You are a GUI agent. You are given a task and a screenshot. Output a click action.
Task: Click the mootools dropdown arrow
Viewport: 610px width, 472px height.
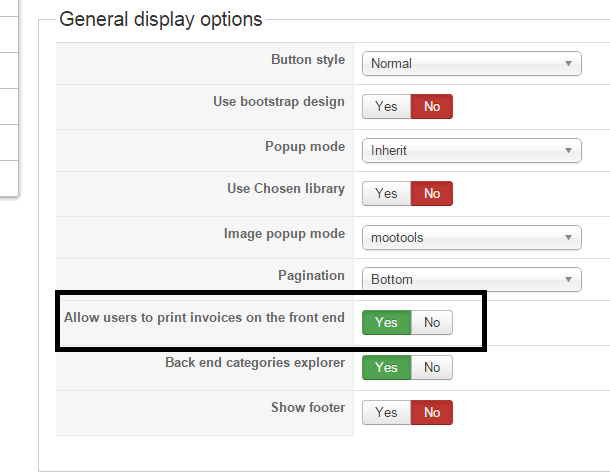[568, 237]
